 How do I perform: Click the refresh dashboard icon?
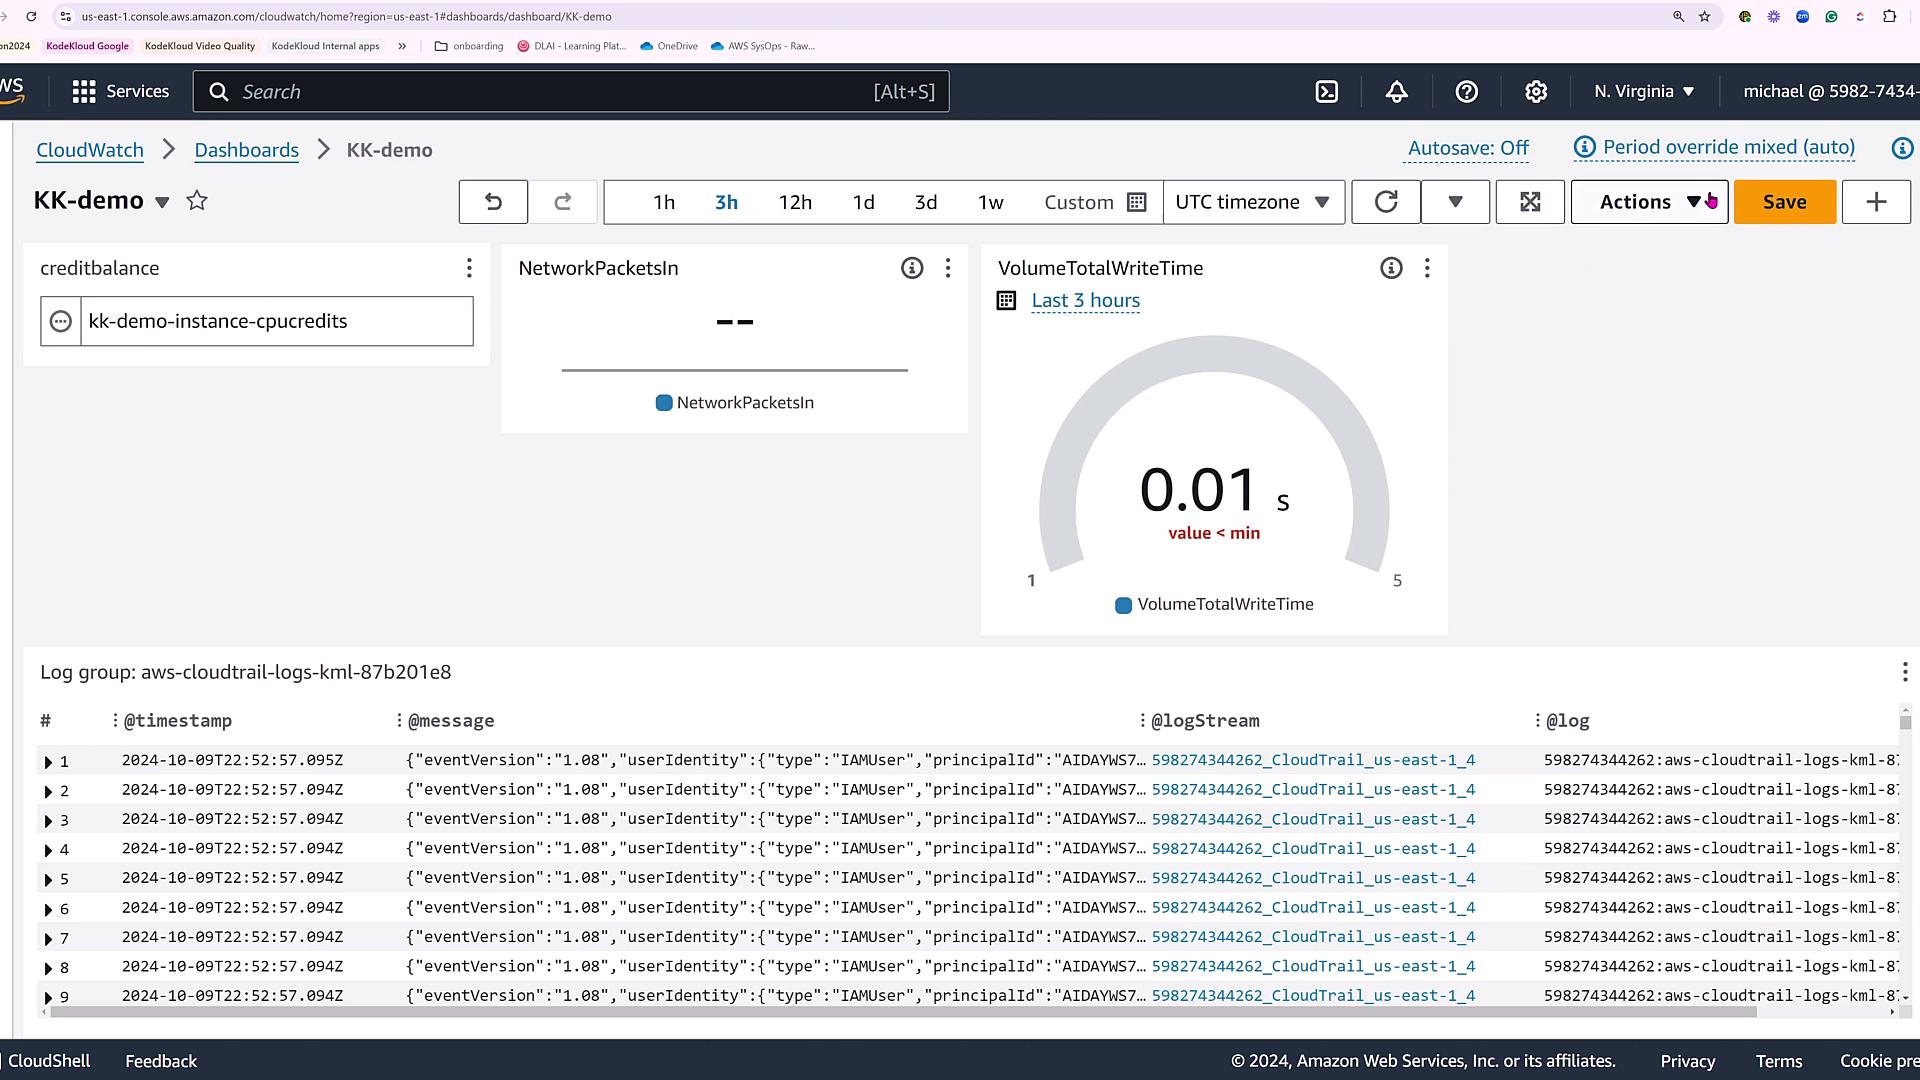(x=1386, y=202)
